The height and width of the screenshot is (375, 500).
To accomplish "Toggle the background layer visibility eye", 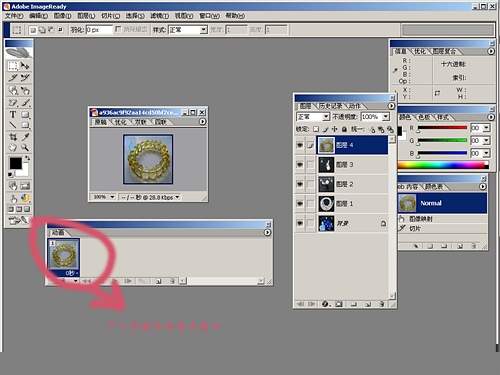I will [300, 223].
